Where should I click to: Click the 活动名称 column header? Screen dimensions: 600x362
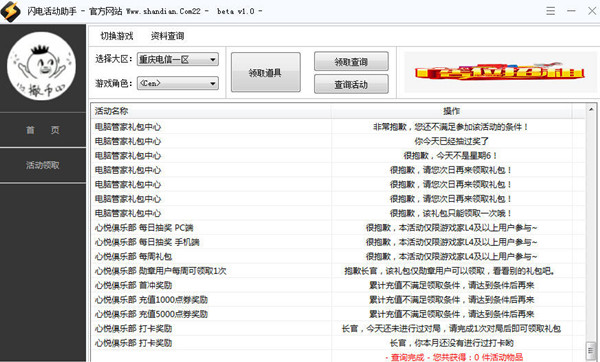click(x=211, y=111)
